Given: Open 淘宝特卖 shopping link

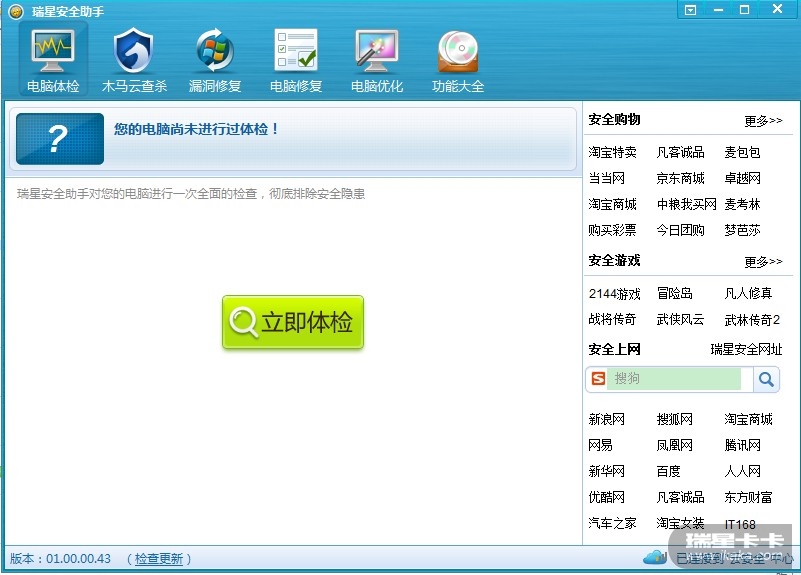Looking at the screenshot, I should [612, 152].
